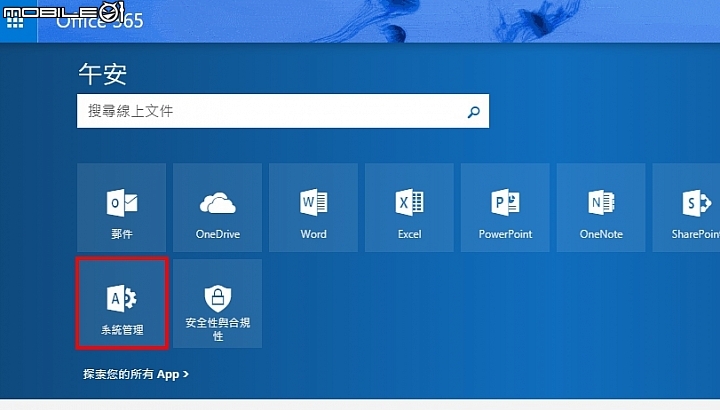Launch the Excel app tile
This screenshot has width=720, height=410.
[409, 208]
